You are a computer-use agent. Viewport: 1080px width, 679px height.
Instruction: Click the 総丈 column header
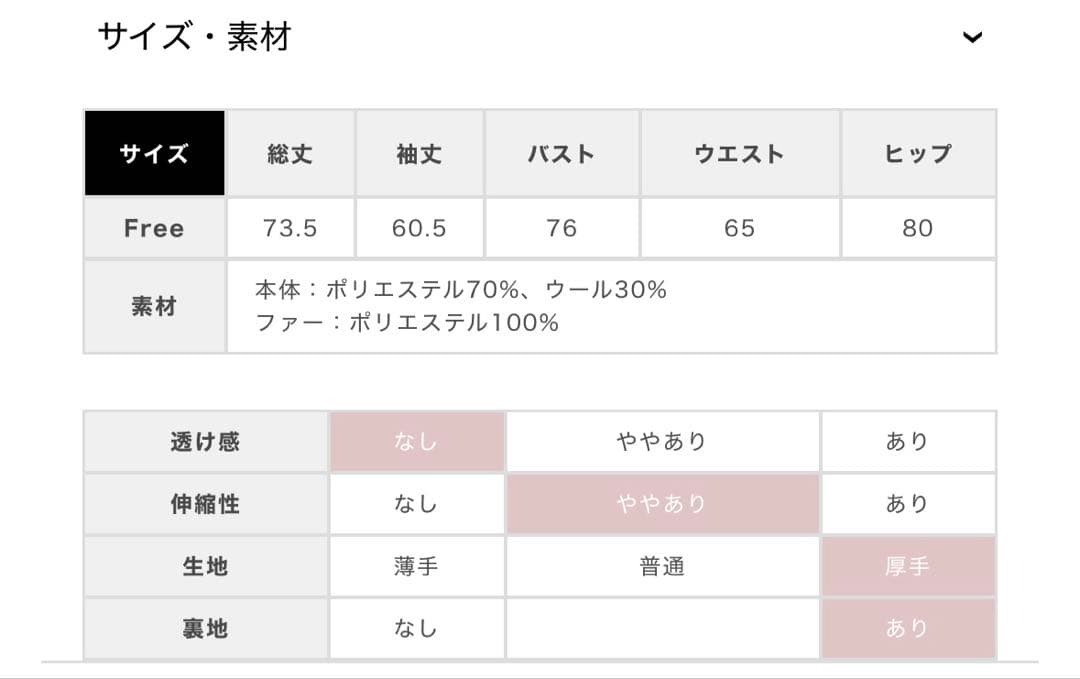(289, 153)
